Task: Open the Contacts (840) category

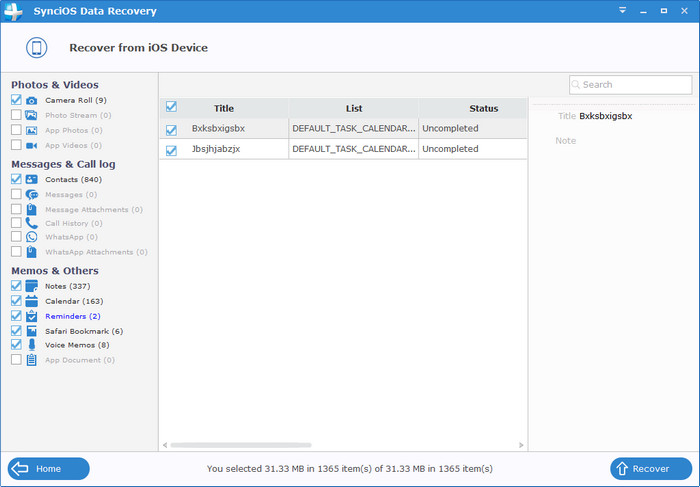Action: 74,179
